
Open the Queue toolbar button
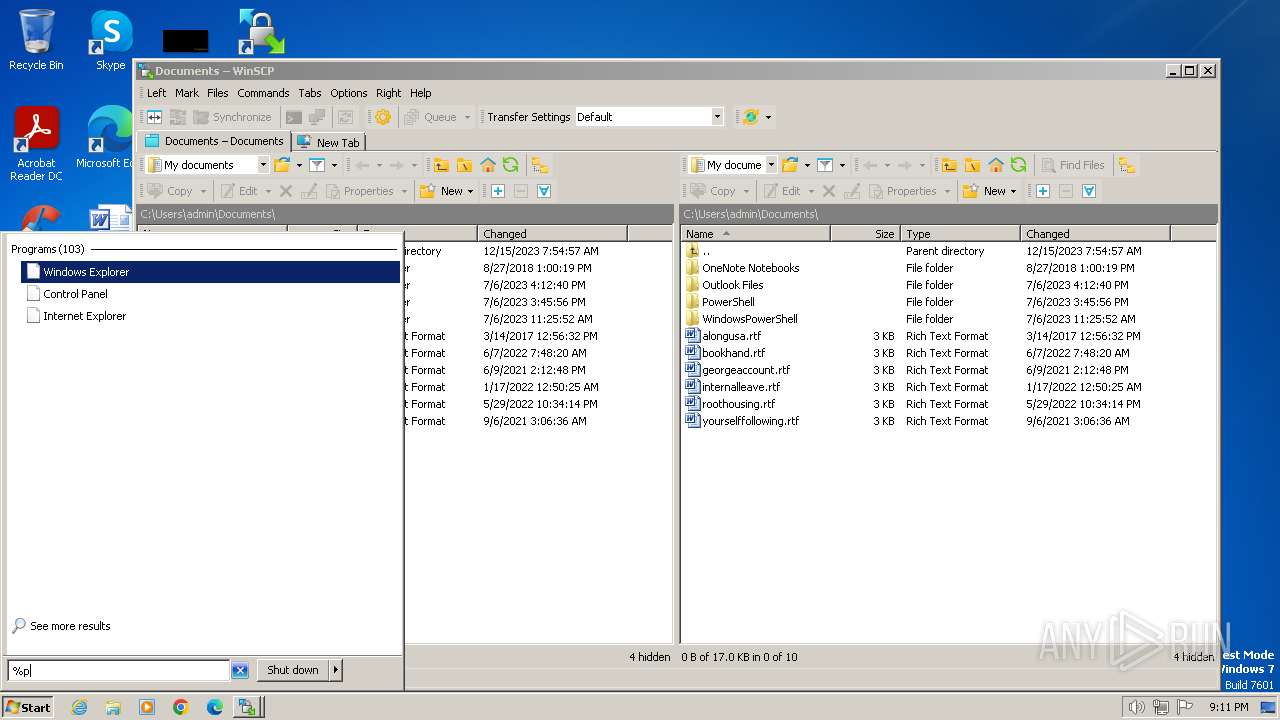[x=431, y=117]
